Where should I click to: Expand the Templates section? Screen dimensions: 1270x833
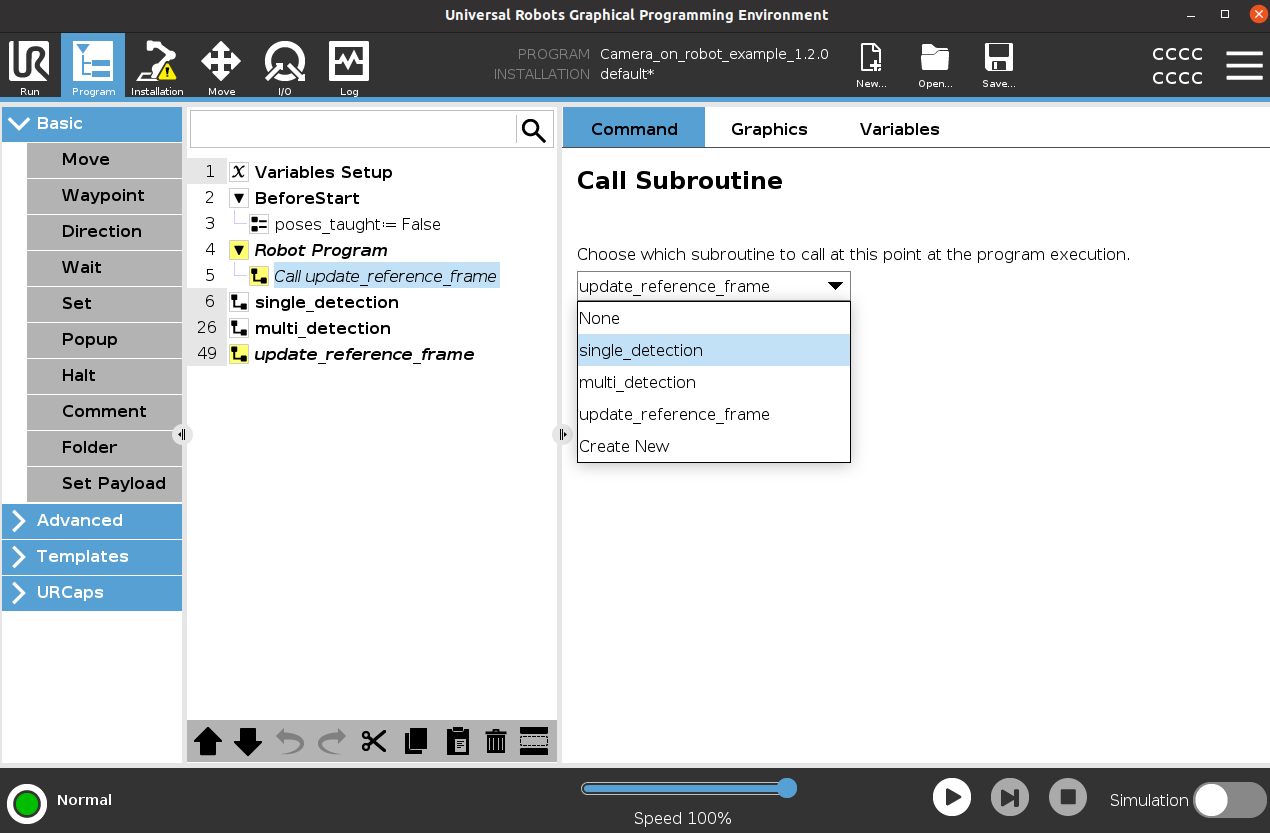coord(92,557)
